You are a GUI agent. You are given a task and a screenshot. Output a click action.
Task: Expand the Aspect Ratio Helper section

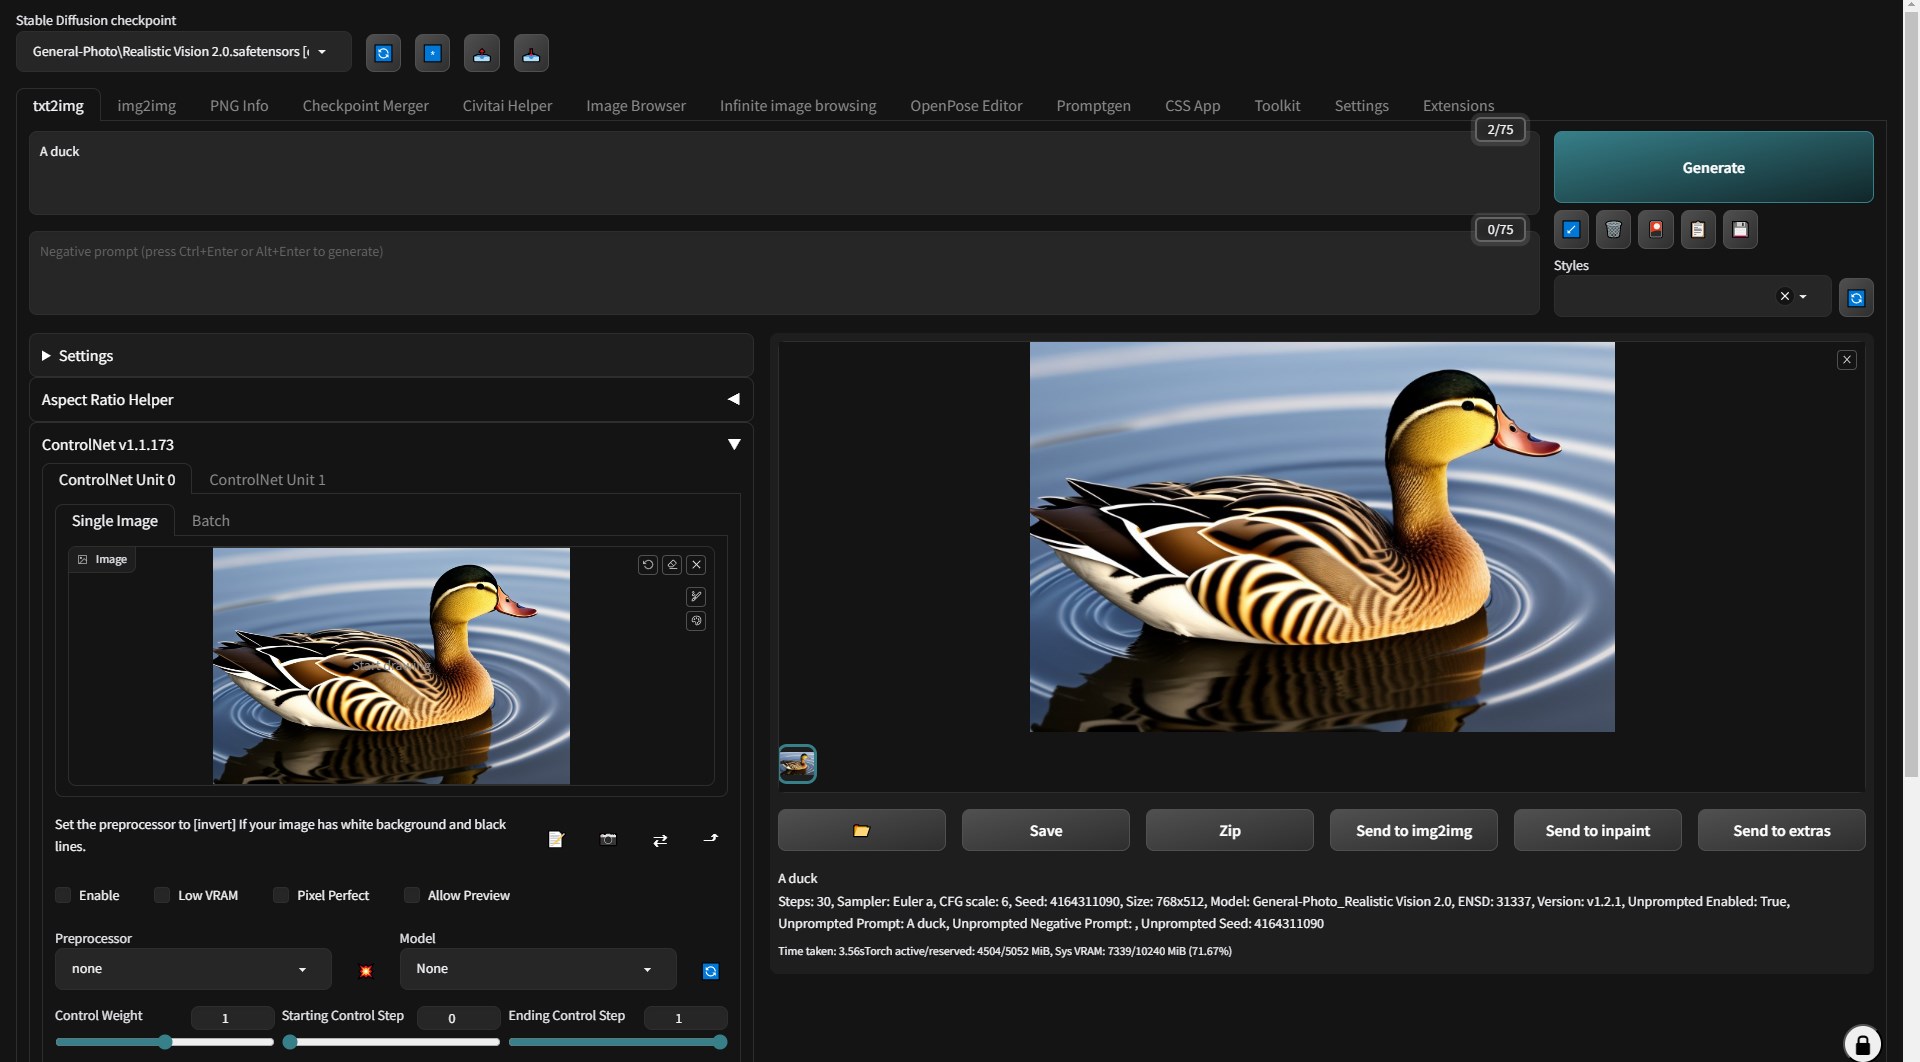[390, 399]
